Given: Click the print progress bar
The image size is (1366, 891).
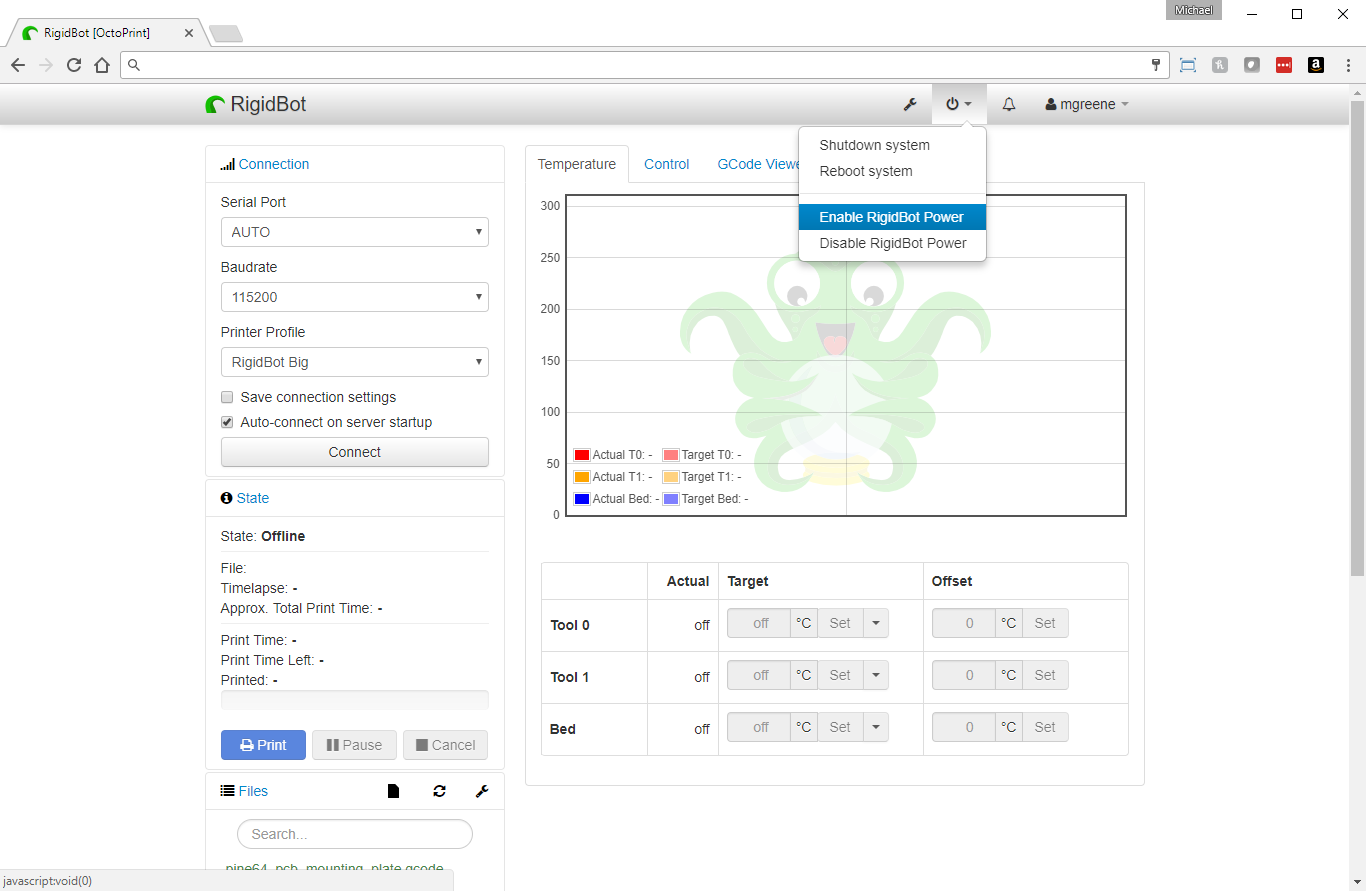Looking at the screenshot, I should 355,700.
